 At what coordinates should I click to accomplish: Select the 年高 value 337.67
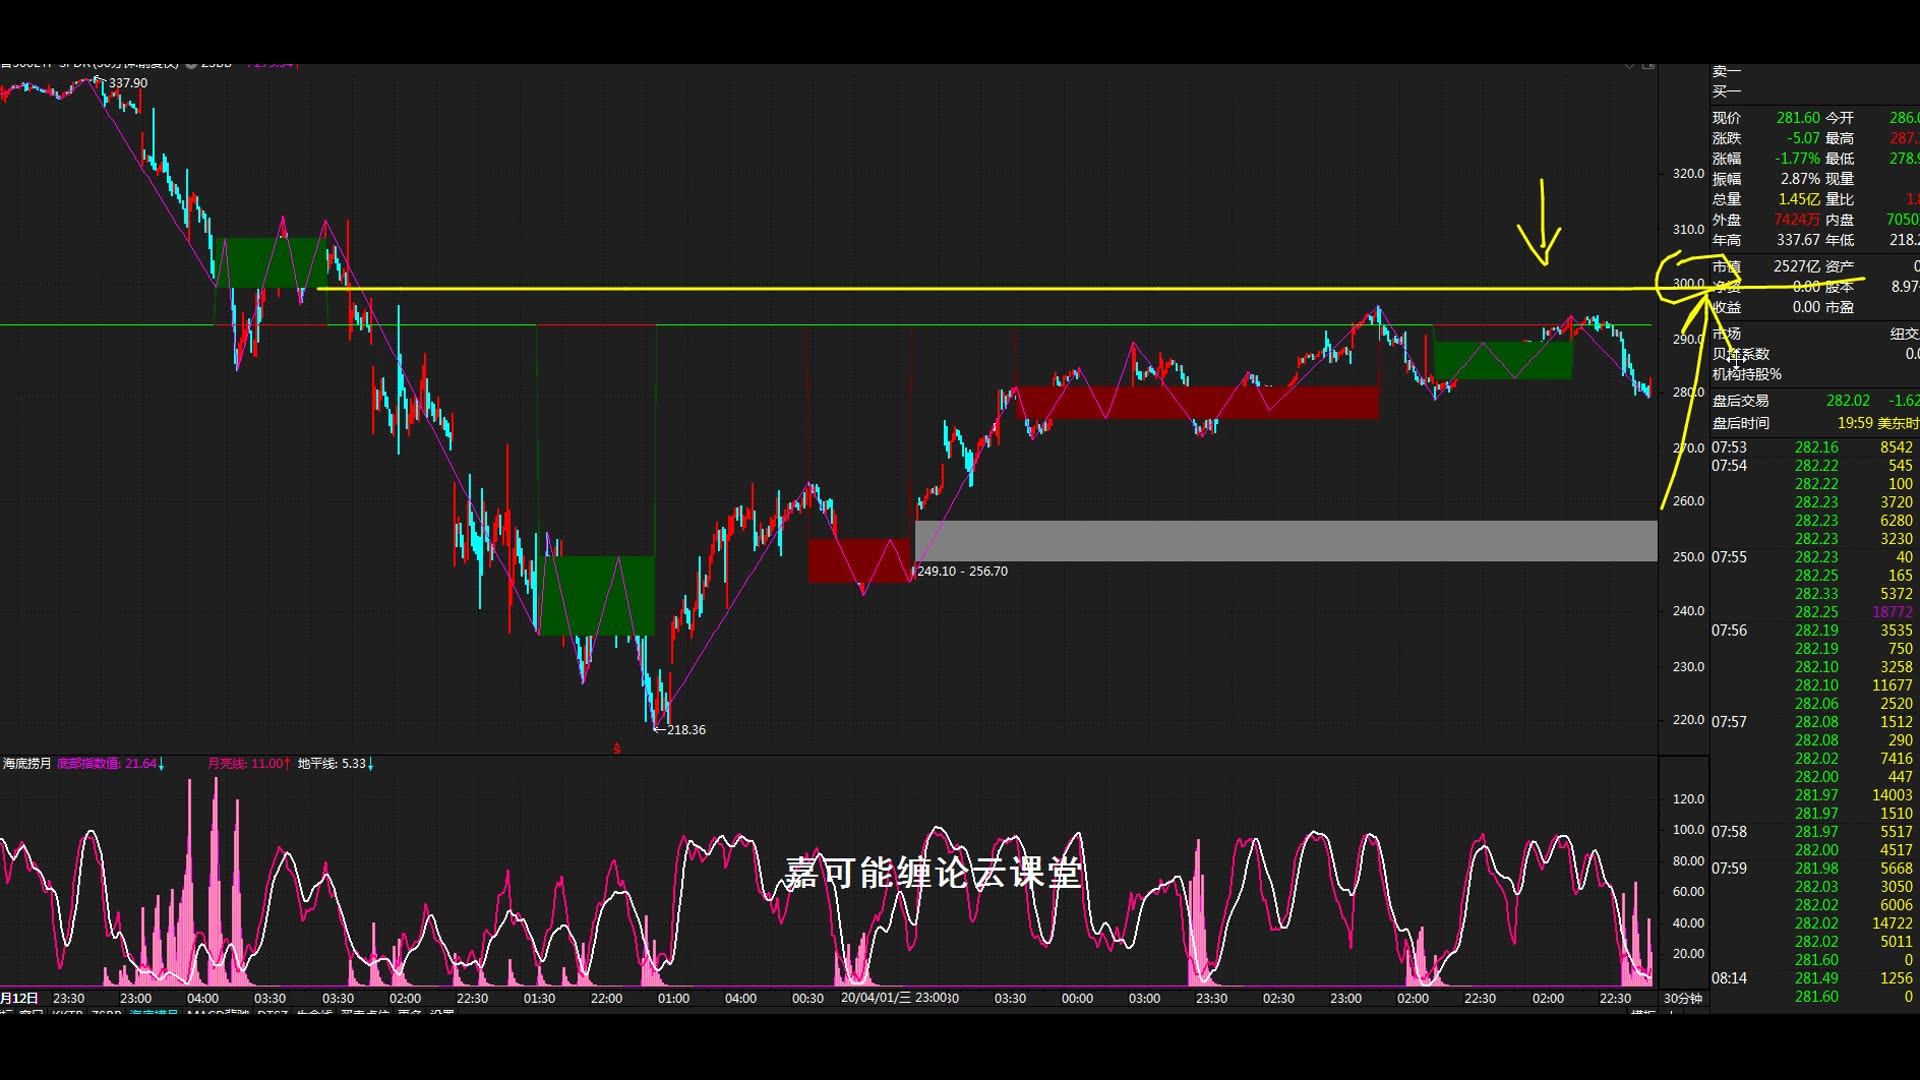coord(1798,240)
